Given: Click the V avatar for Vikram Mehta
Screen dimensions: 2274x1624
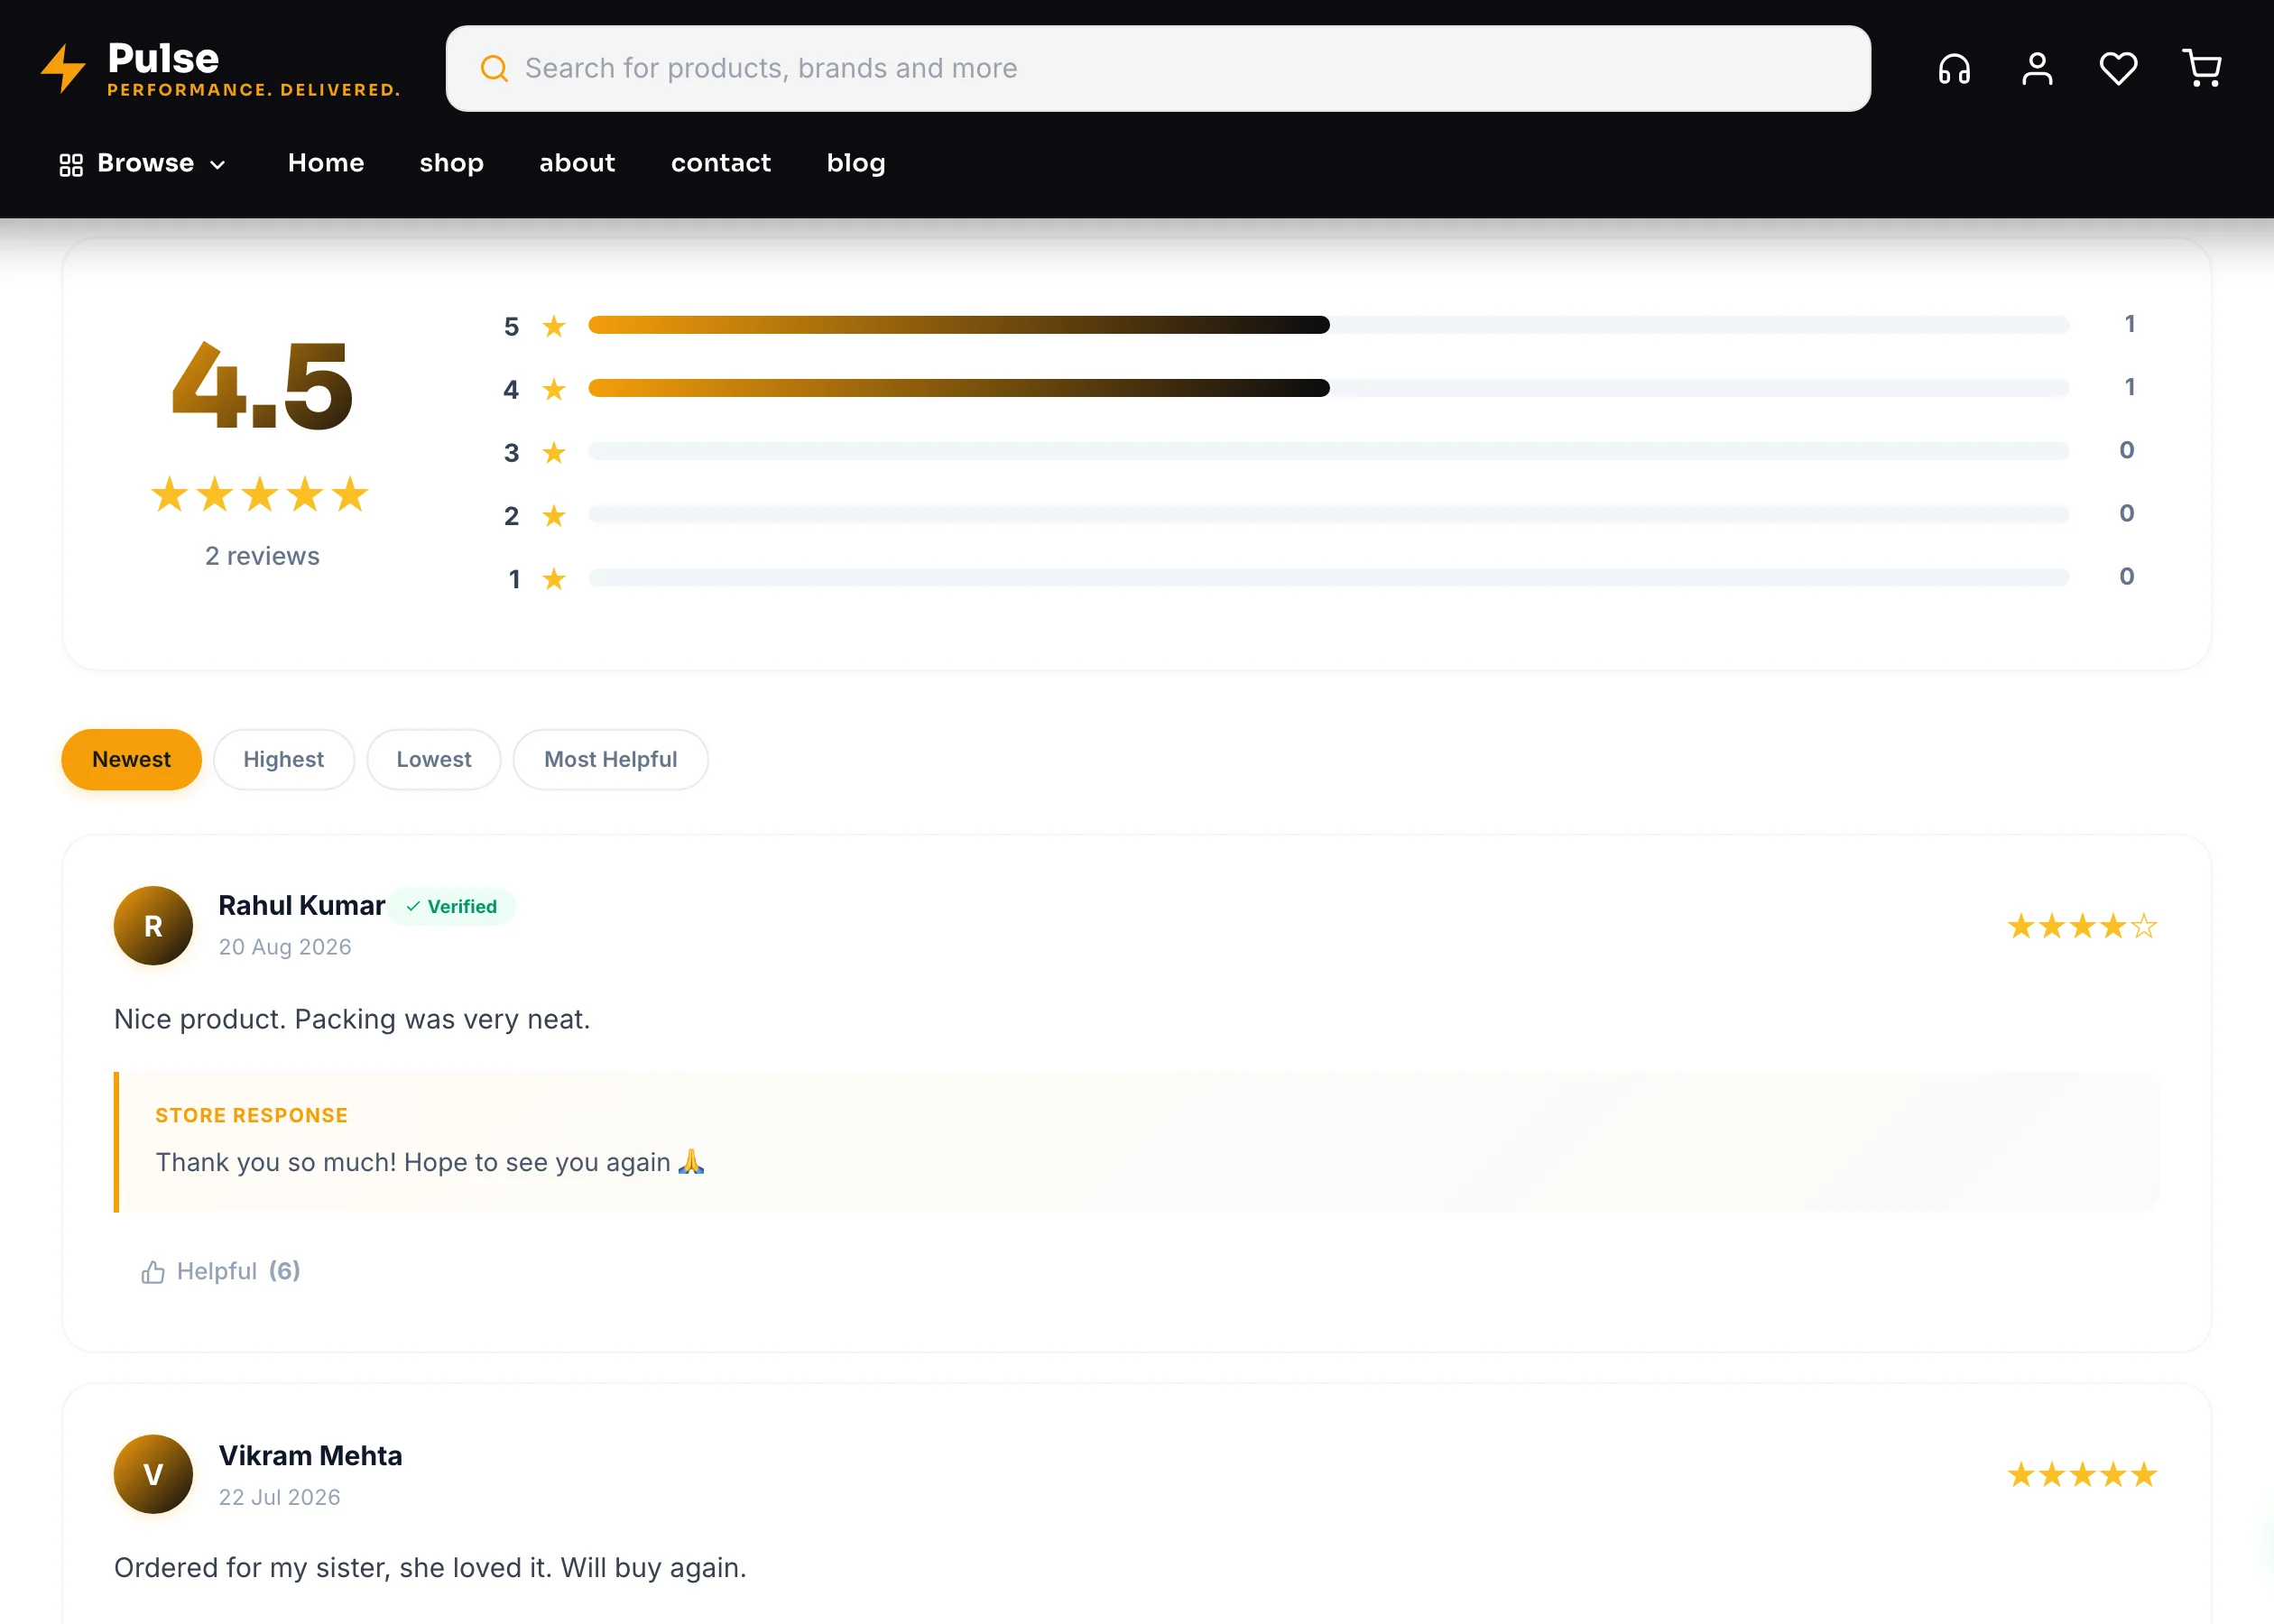Looking at the screenshot, I should point(153,1474).
